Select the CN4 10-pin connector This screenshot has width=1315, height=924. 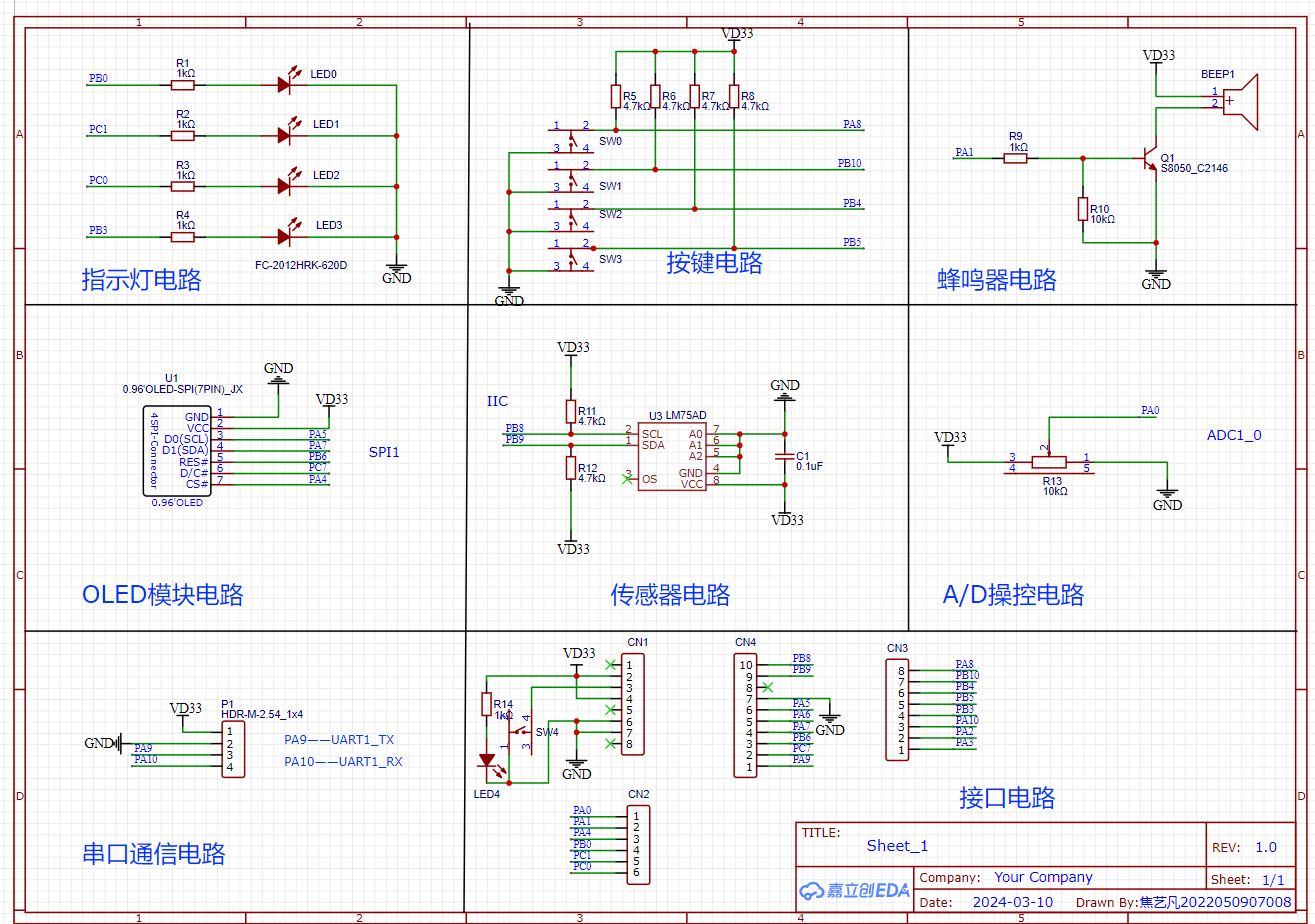click(746, 716)
